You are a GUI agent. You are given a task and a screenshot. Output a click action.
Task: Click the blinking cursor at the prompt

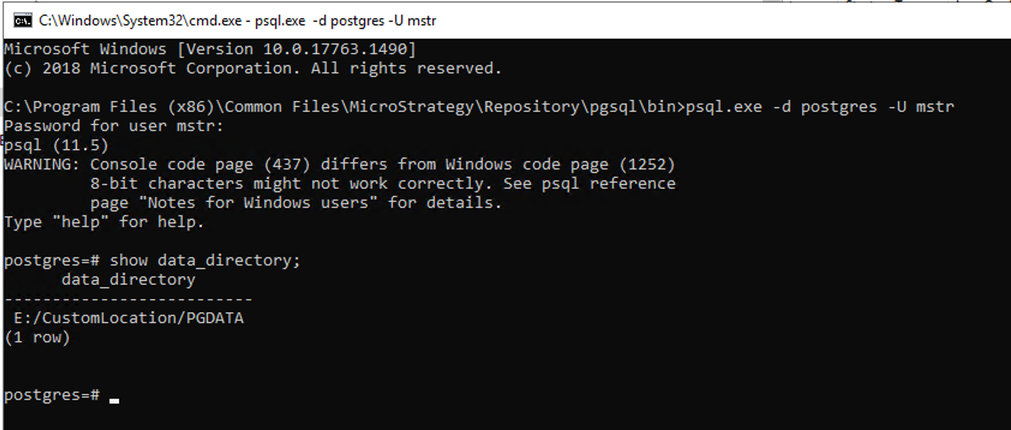coord(115,400)
